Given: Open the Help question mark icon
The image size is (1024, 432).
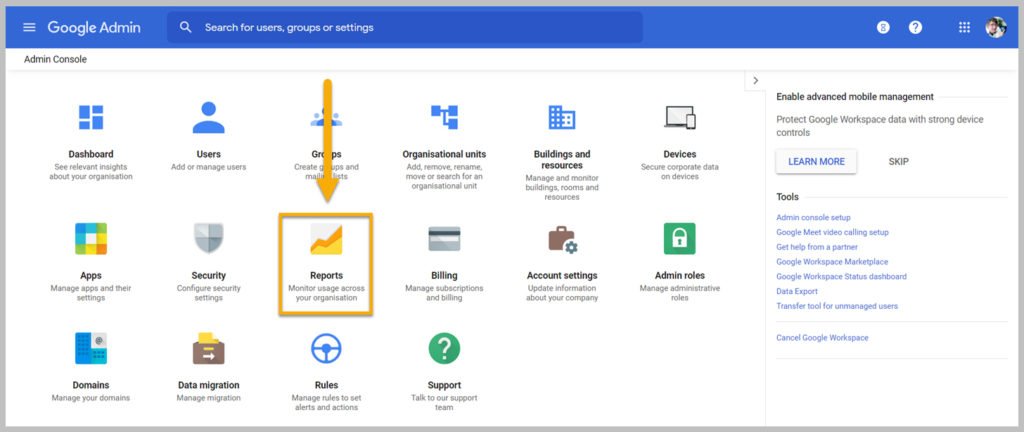Looking at the screenshot, I should 916,27.
